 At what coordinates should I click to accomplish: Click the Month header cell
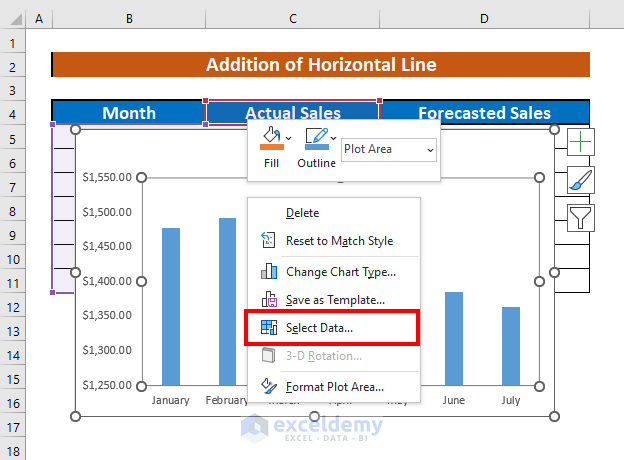click(x=129, y=113)
